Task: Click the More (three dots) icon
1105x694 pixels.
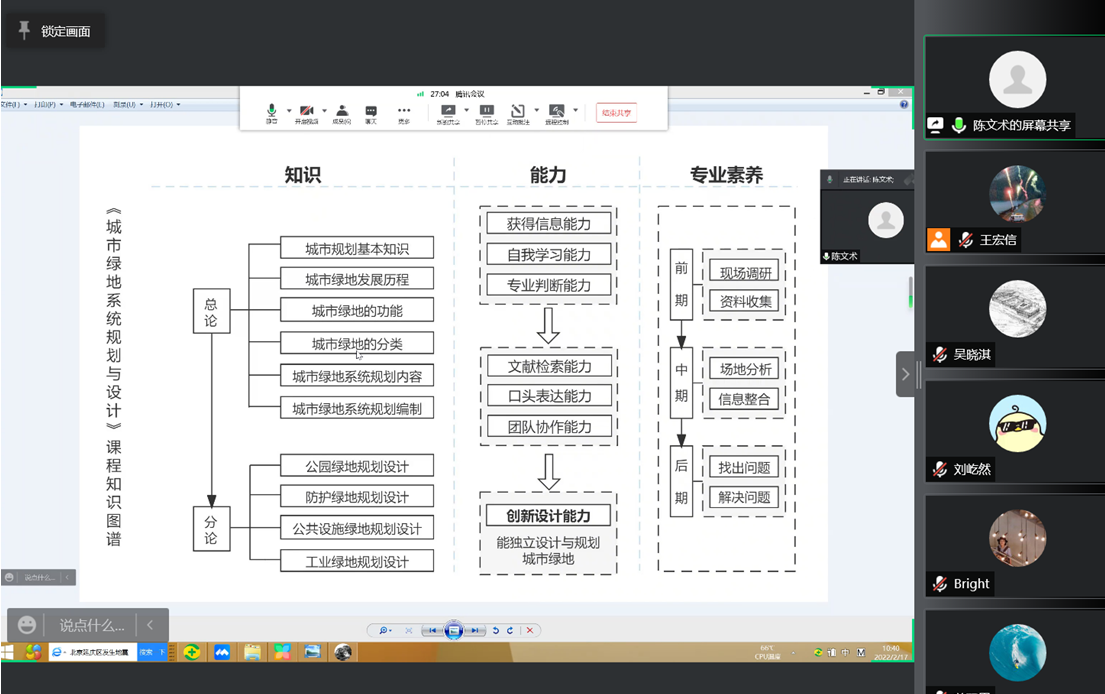Action: [404, 112]
